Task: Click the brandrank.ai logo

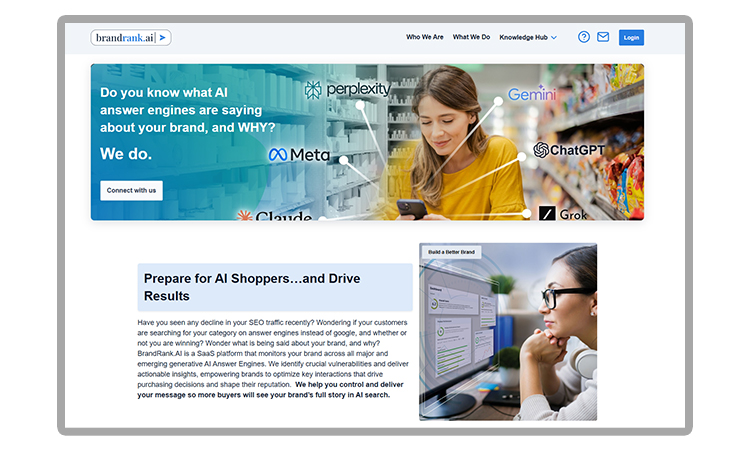Action: 131,38
